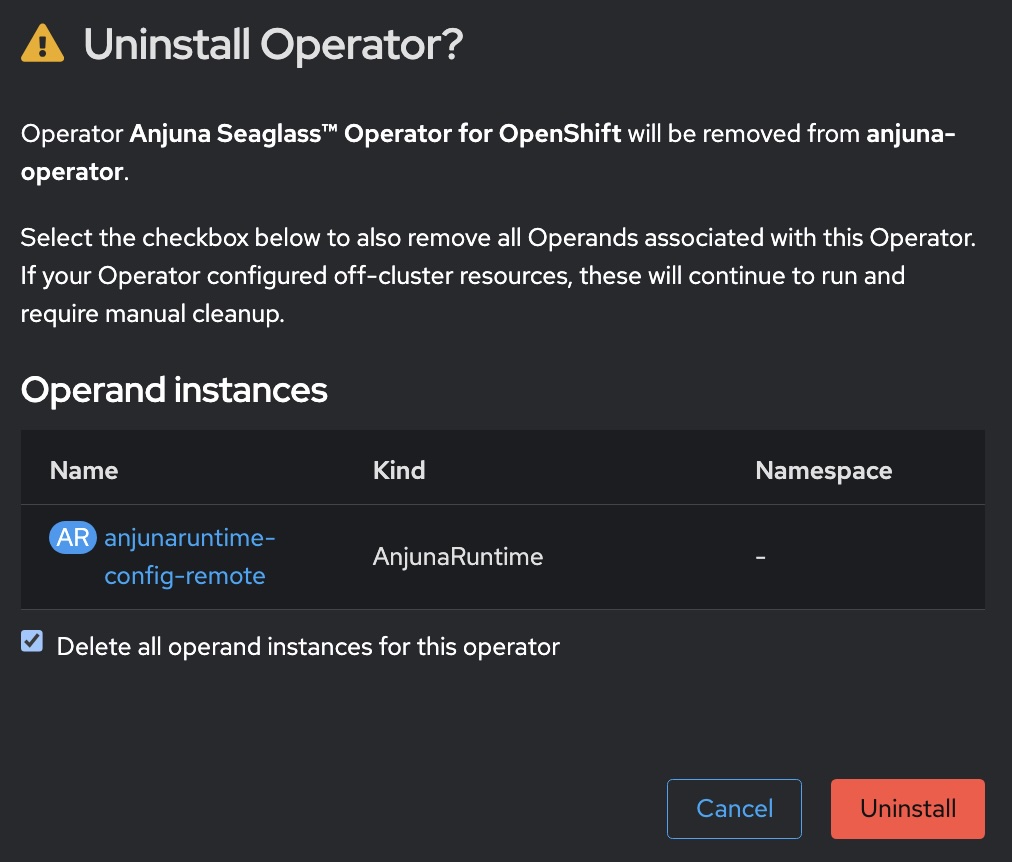The height and width of the screenshot is (862, 1012).
Task: Click the Namespace column header
Action: point(823,470)
